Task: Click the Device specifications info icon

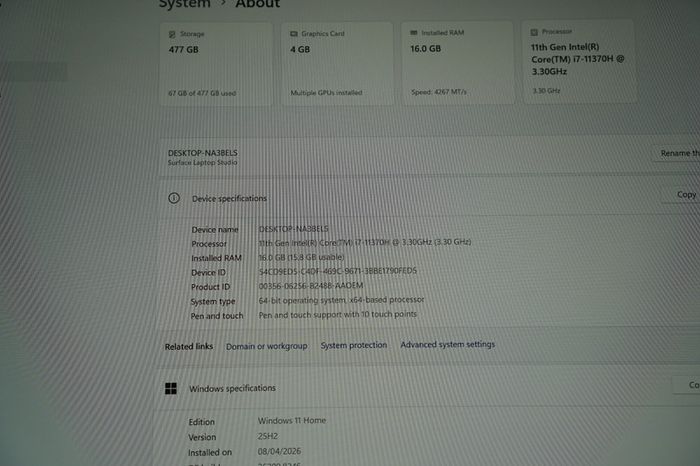Action: point(174,198)
